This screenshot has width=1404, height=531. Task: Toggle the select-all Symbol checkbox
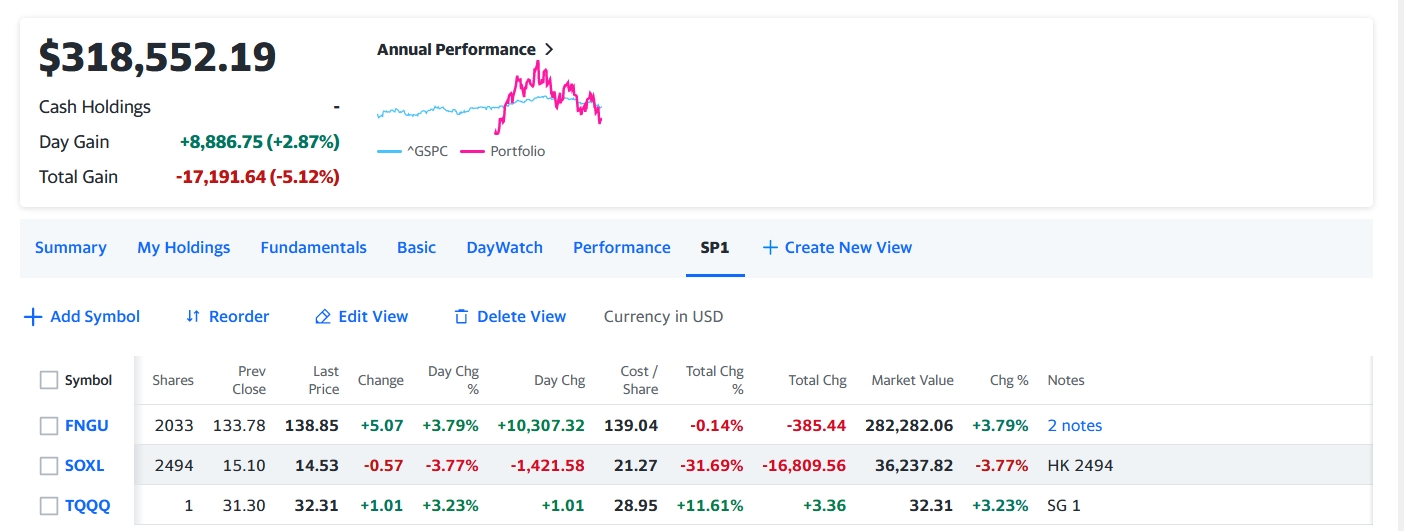tap(49, 380)
